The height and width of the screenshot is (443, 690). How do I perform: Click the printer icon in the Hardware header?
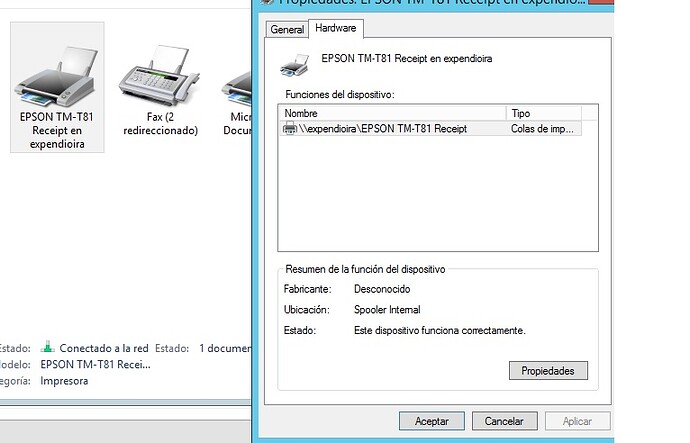(x=294, y=65)
